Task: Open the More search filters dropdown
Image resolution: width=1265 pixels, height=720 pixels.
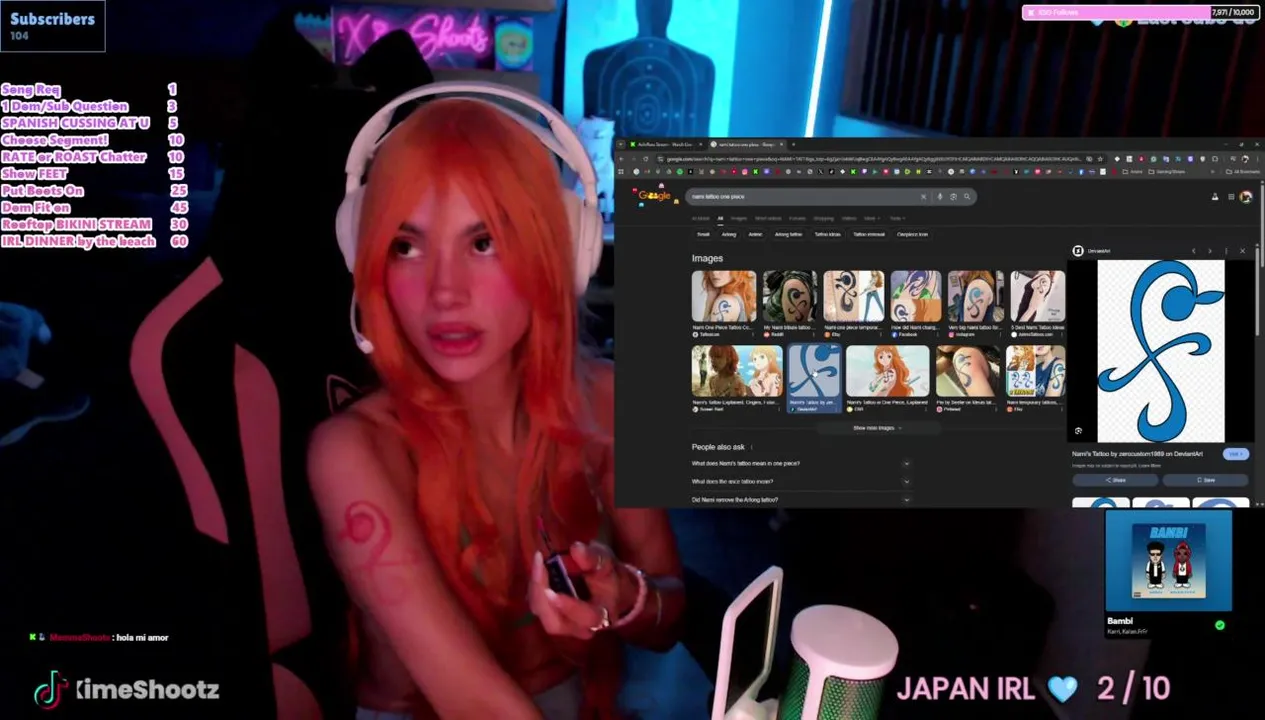Action: click(872, 218)
